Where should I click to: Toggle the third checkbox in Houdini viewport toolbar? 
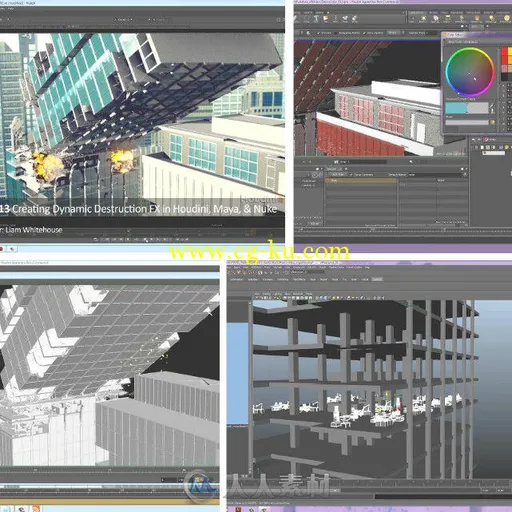[364, 33]
